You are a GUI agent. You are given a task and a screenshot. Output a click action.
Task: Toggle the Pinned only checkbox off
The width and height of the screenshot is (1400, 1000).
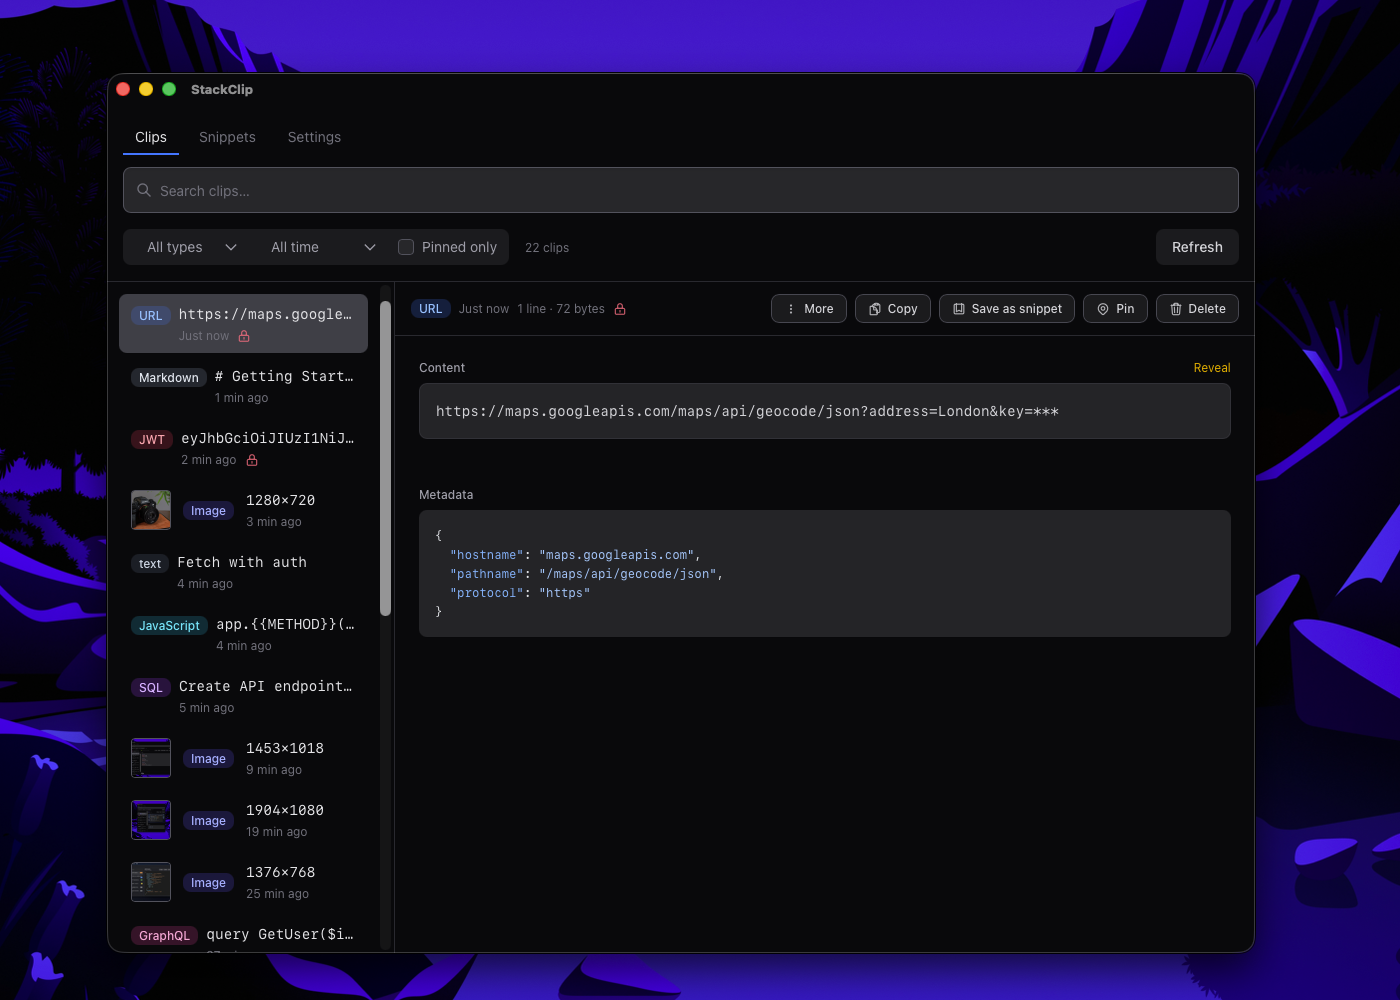click(406, 246)
